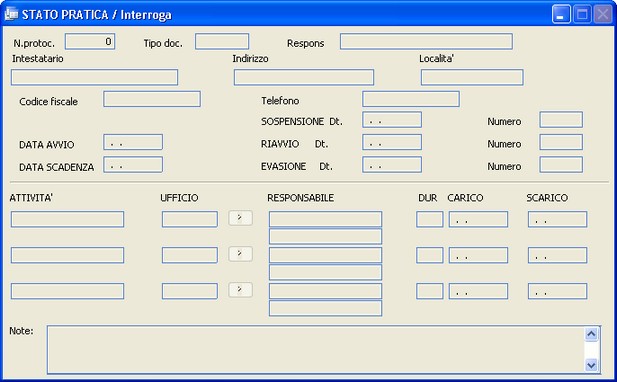Click the first row DUR field
This screenshot has height=382, width=617.
[x=430, y=219]
